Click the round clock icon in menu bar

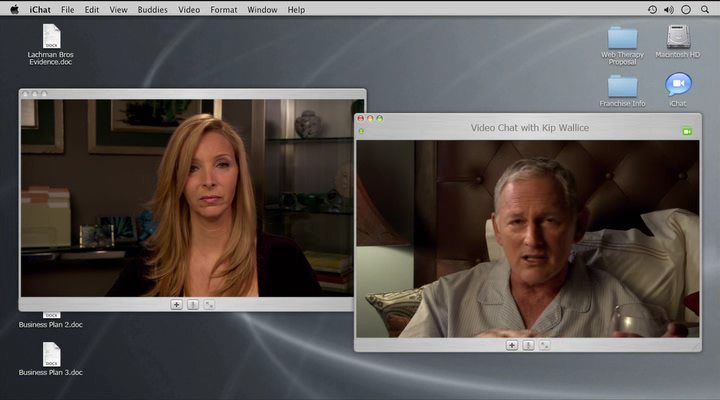click(x=686, y=10)
